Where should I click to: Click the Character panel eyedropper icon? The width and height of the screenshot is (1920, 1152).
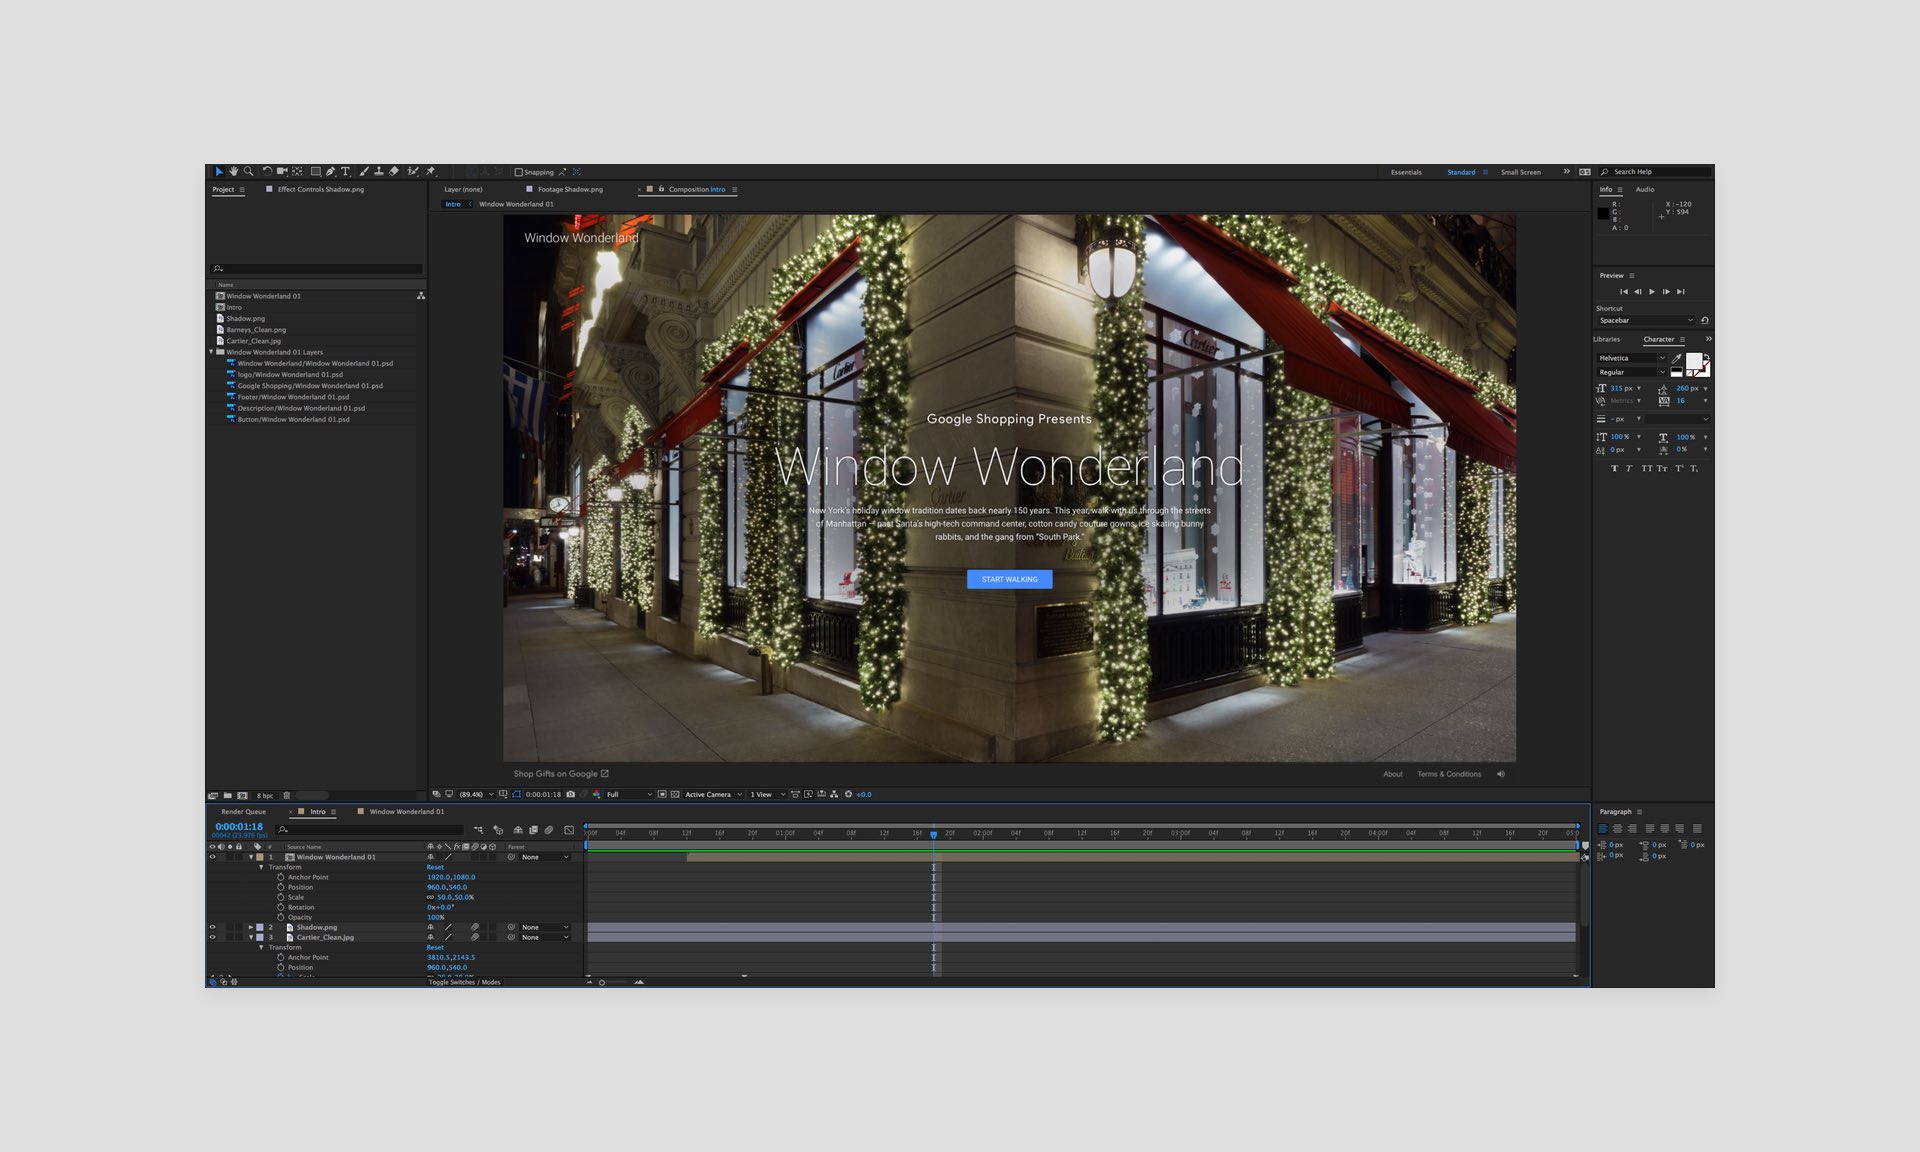click(1677, 358)
